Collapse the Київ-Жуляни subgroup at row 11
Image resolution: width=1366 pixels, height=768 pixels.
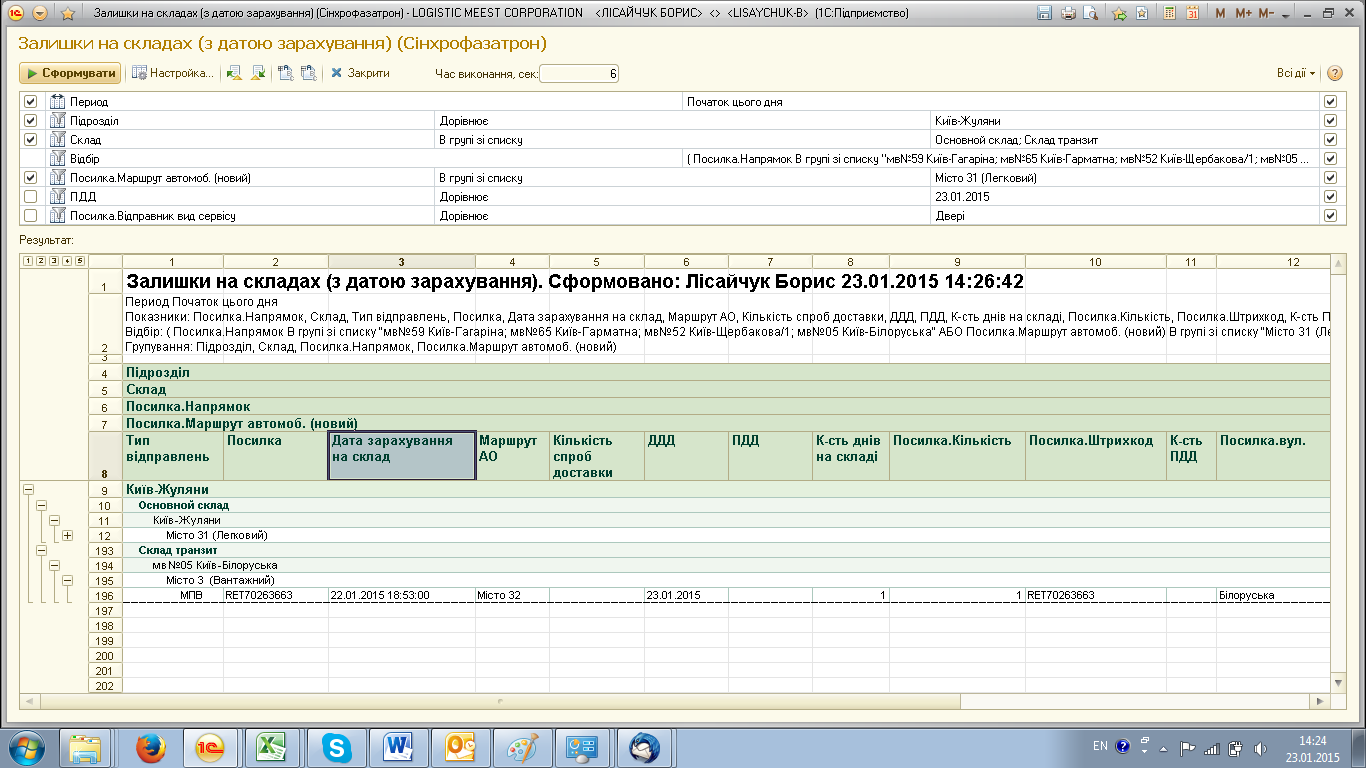tap(54, 521)
